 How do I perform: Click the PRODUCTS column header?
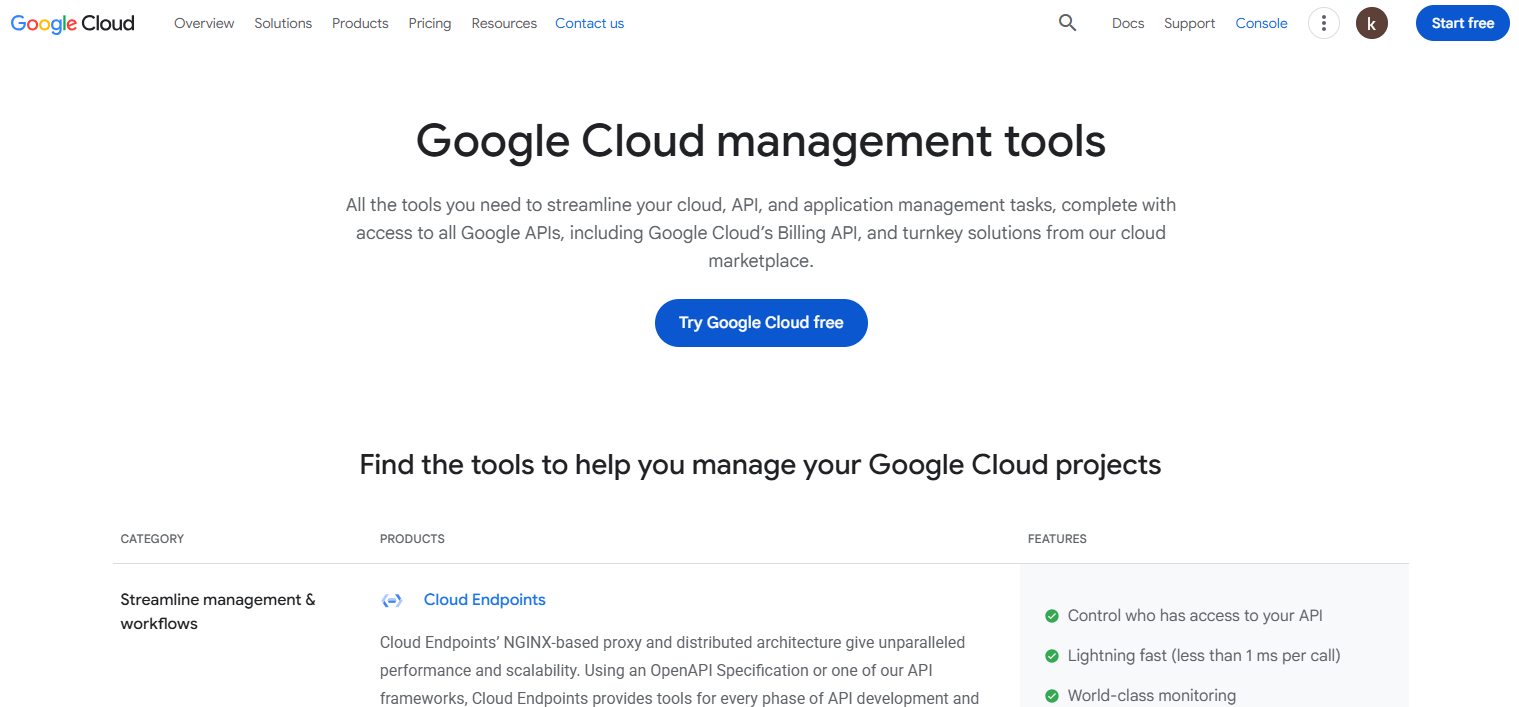[412, 539]
